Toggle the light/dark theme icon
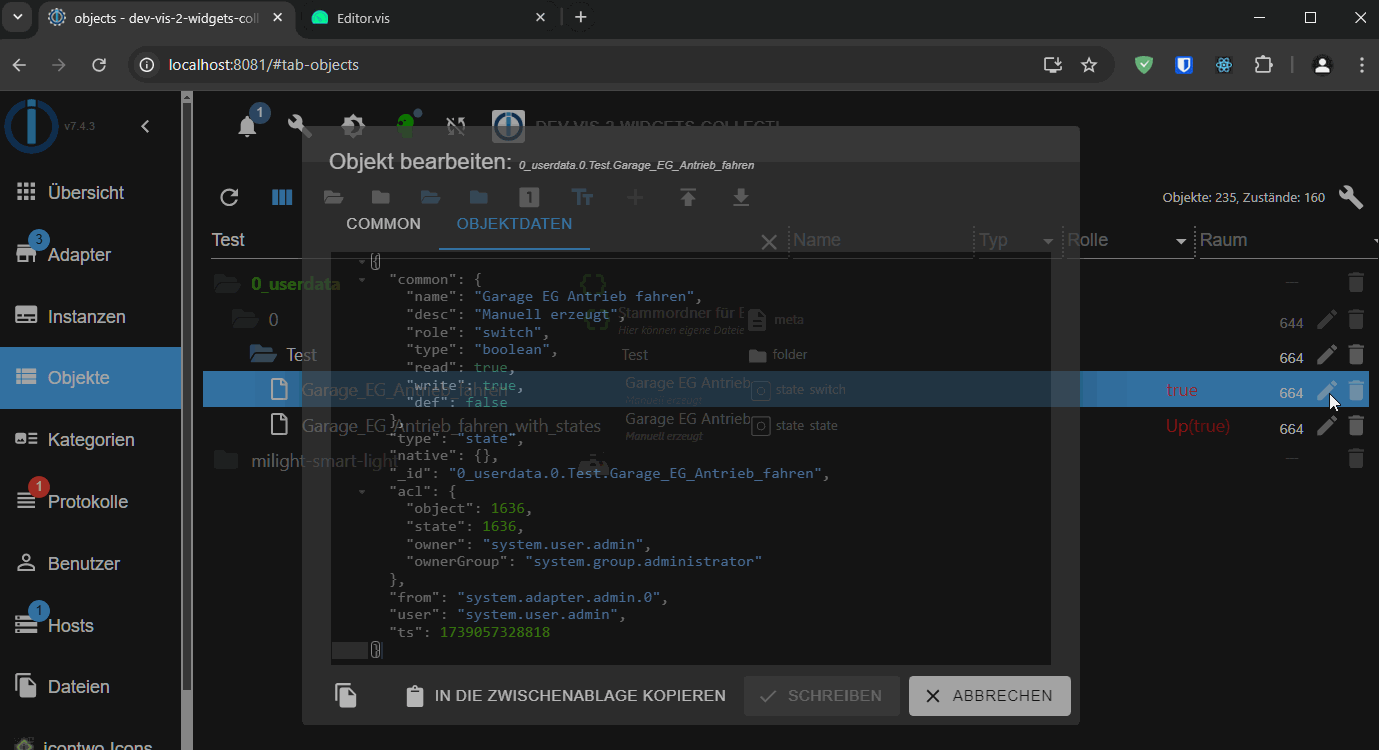Image resolution: width=1379 pixels, height=750 pixels. point(353,126)
